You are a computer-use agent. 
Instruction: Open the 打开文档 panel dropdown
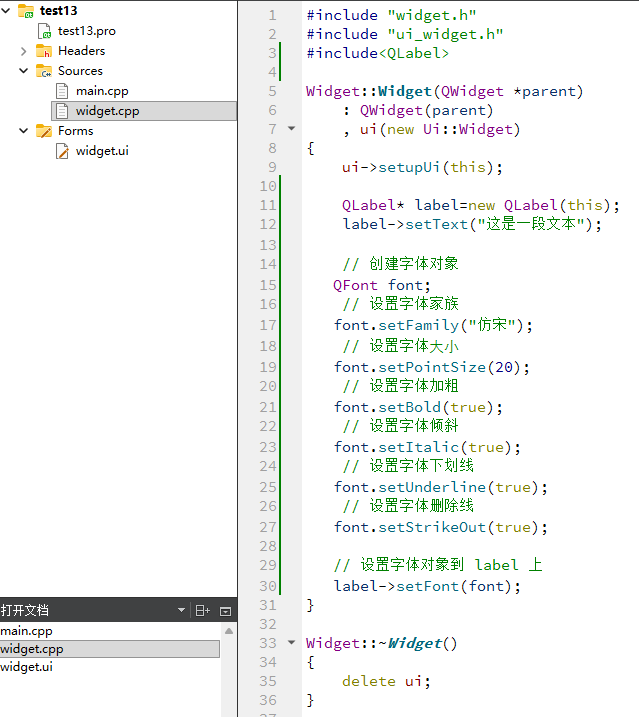coord(181,610)
